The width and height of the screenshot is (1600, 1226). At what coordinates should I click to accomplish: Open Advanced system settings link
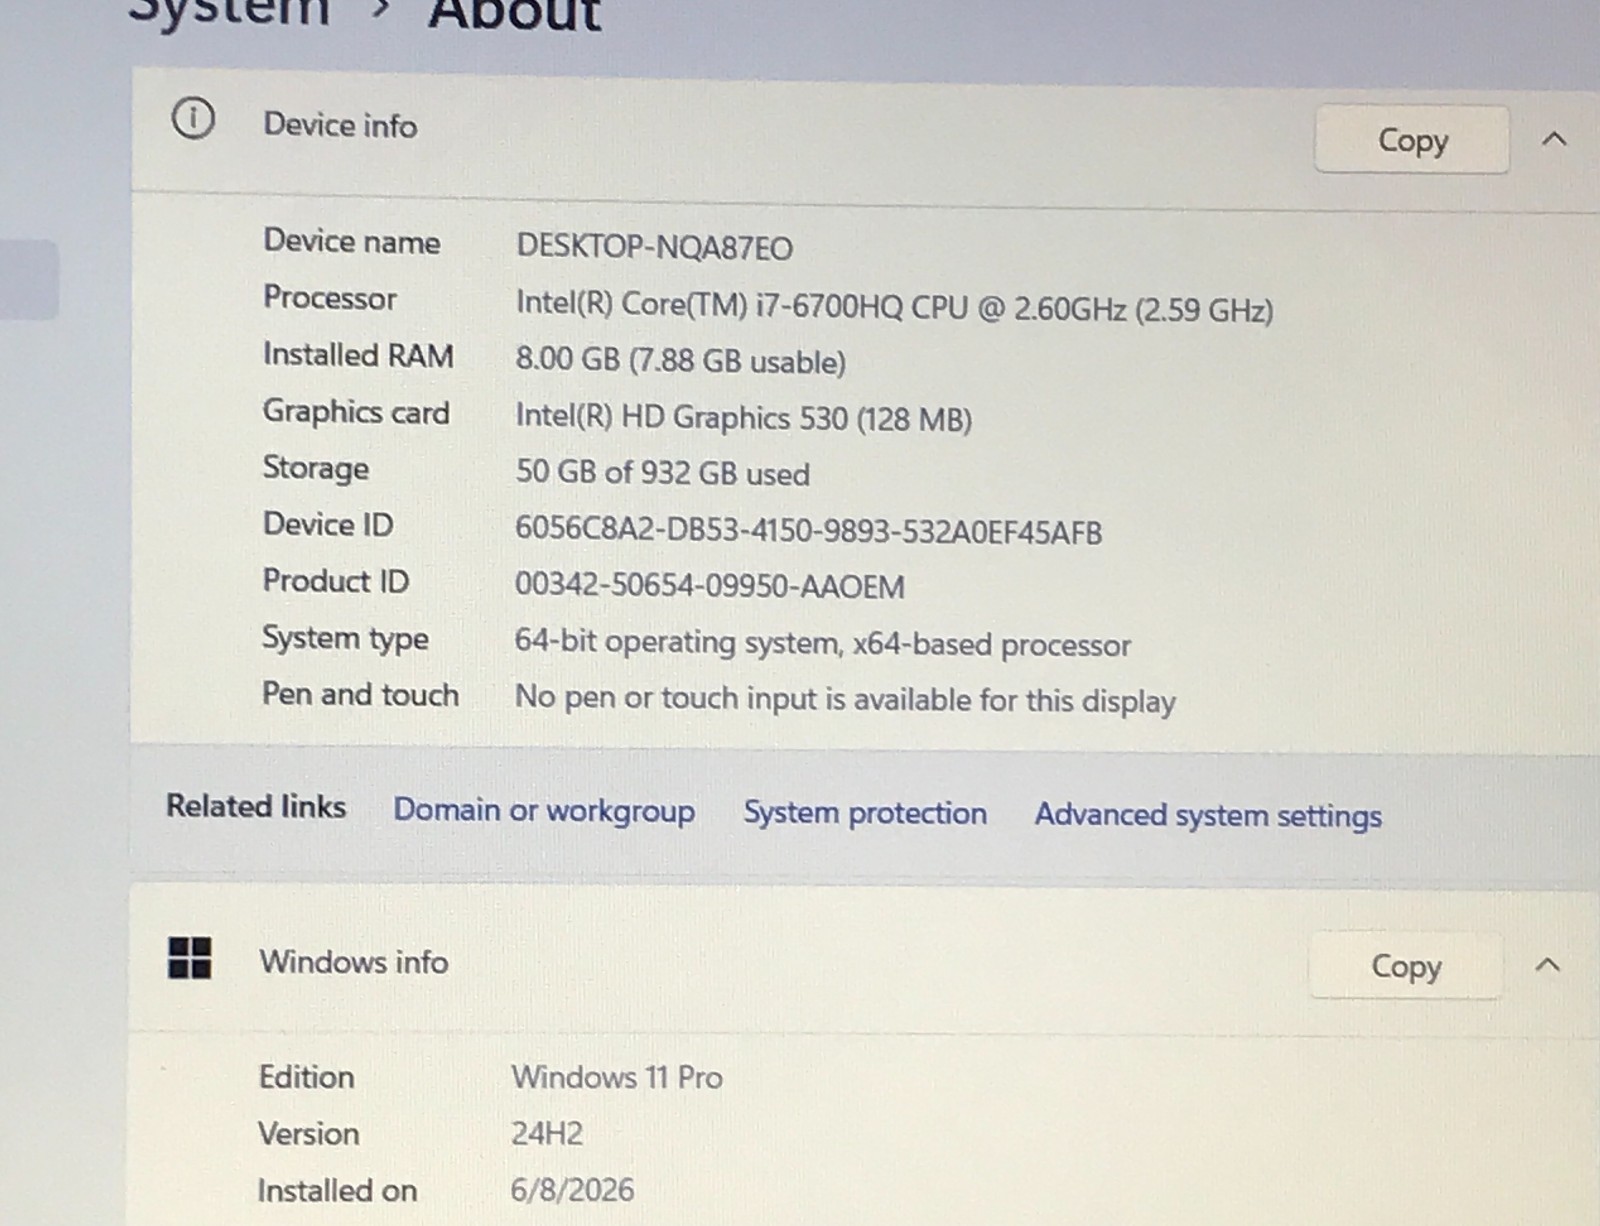[x=1208, y=815]
